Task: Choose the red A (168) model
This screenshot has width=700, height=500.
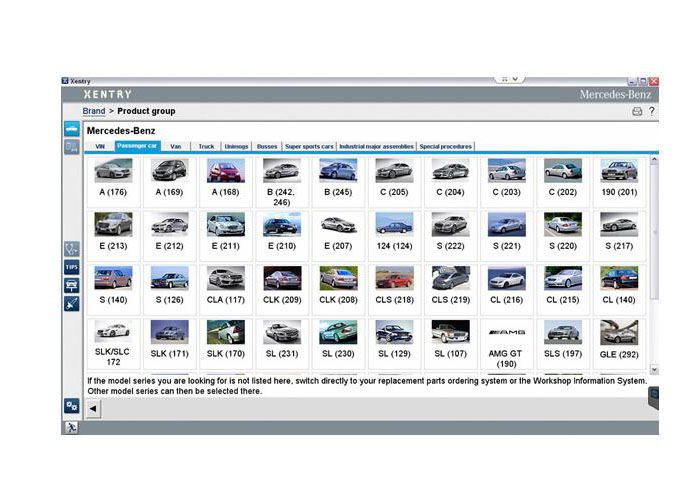Action: tap(226, 182)
